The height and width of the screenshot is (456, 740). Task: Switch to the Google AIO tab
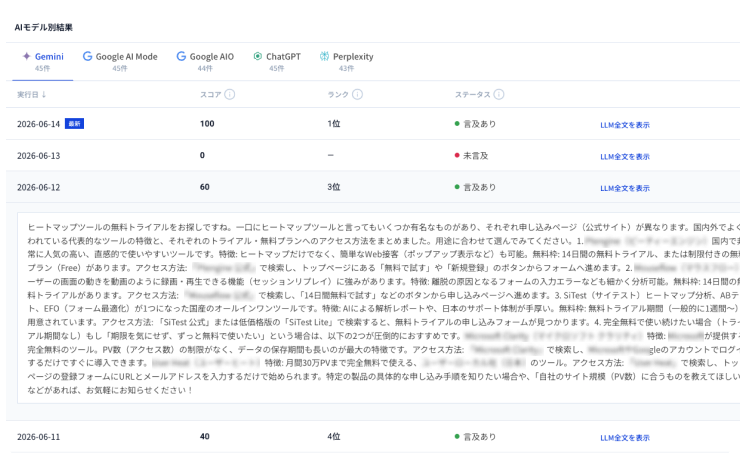tap(205, 61)
